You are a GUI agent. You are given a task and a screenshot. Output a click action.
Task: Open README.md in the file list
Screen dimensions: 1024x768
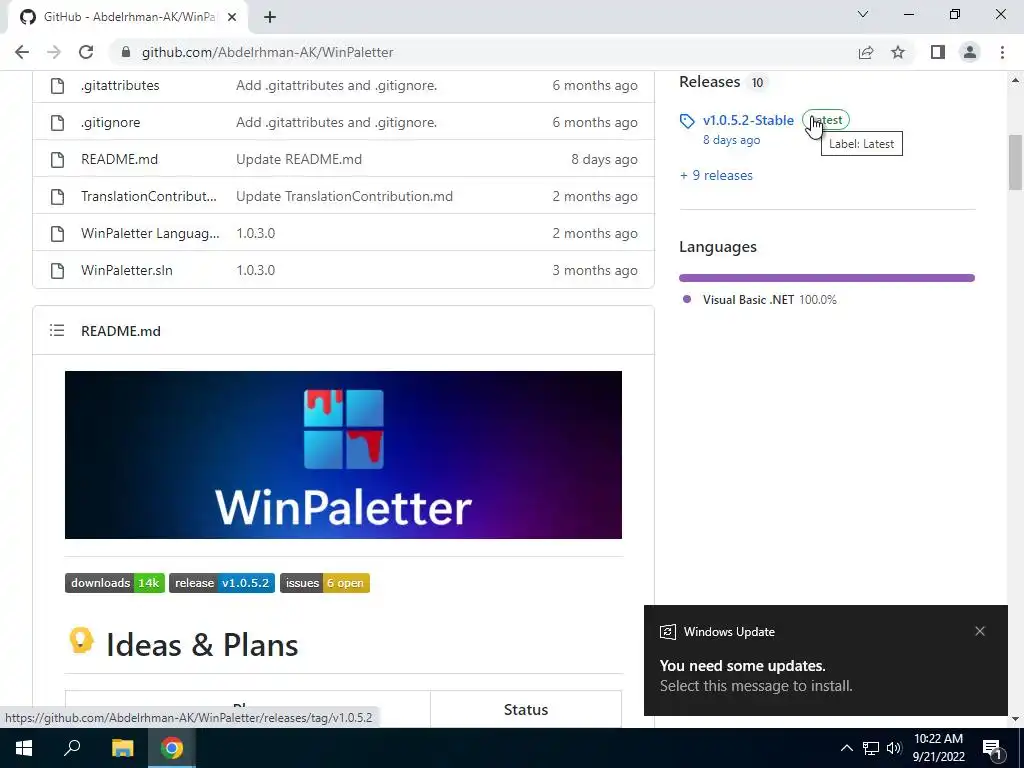pos(120,159)
